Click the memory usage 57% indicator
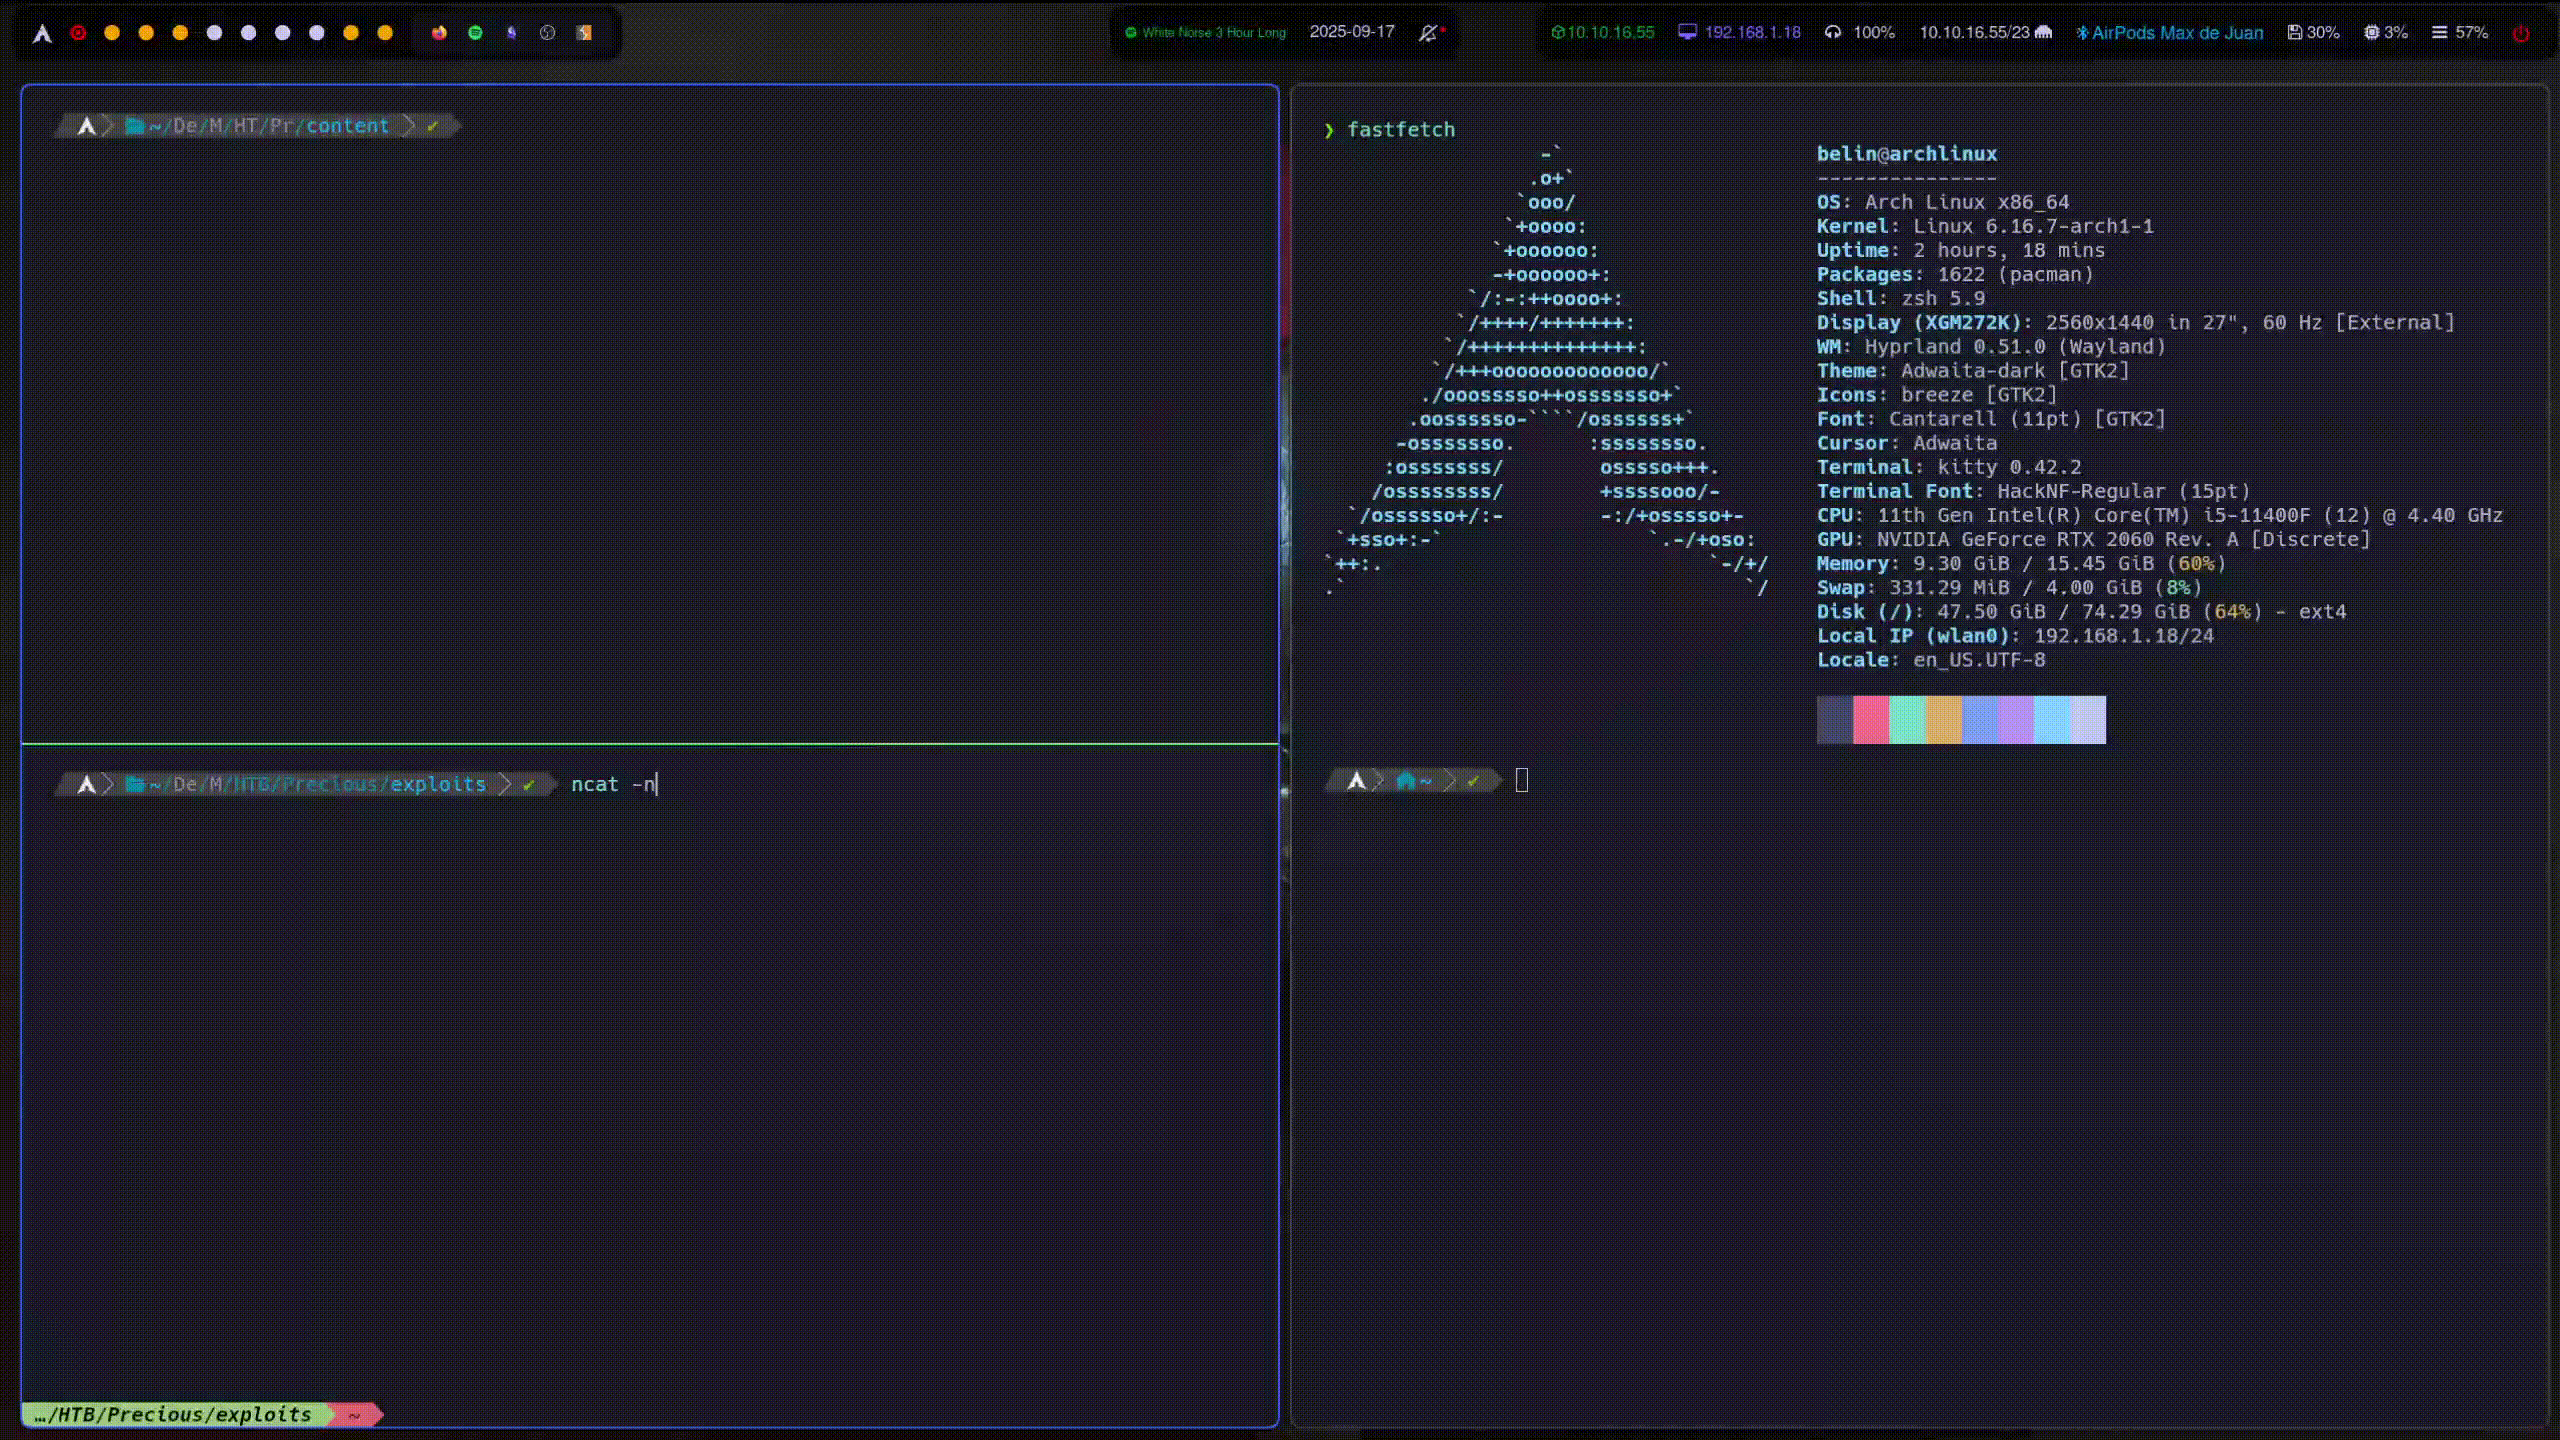This screenshot has height=1440, width=2560. [2459, 33]
